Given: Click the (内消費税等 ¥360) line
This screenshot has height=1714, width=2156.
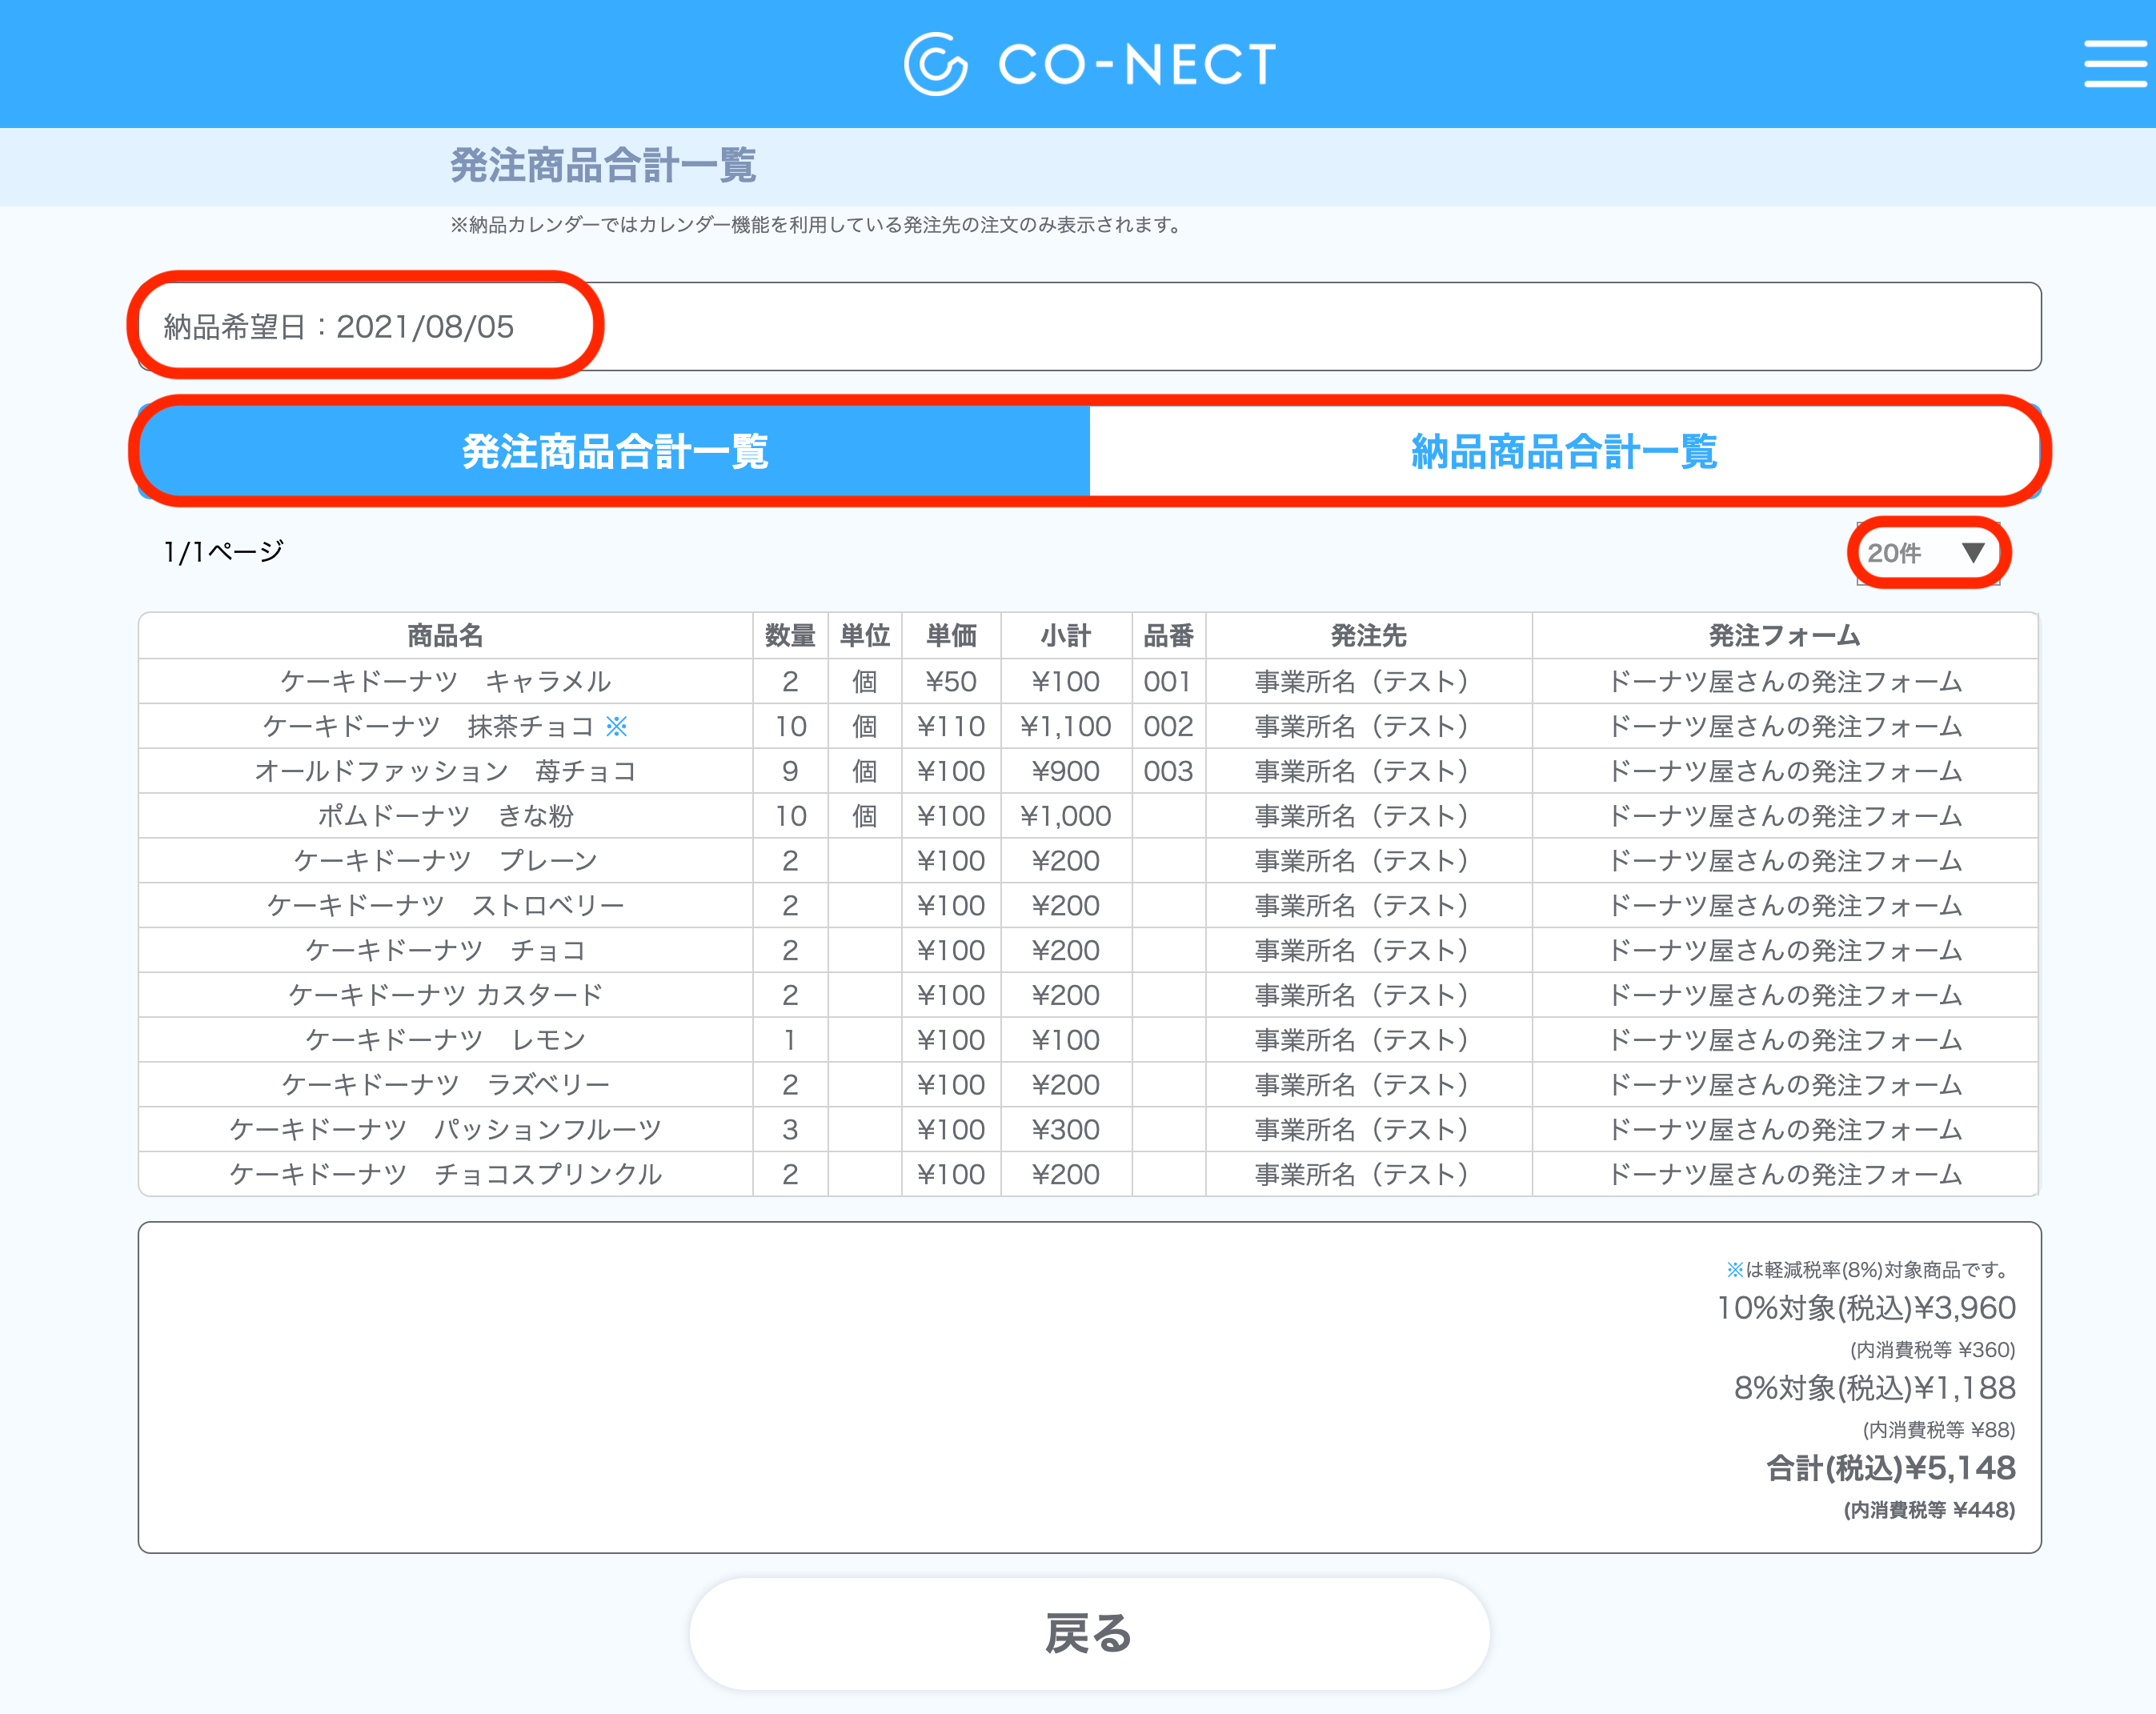Looking at the screenshot, I should coord(1932,1349).
